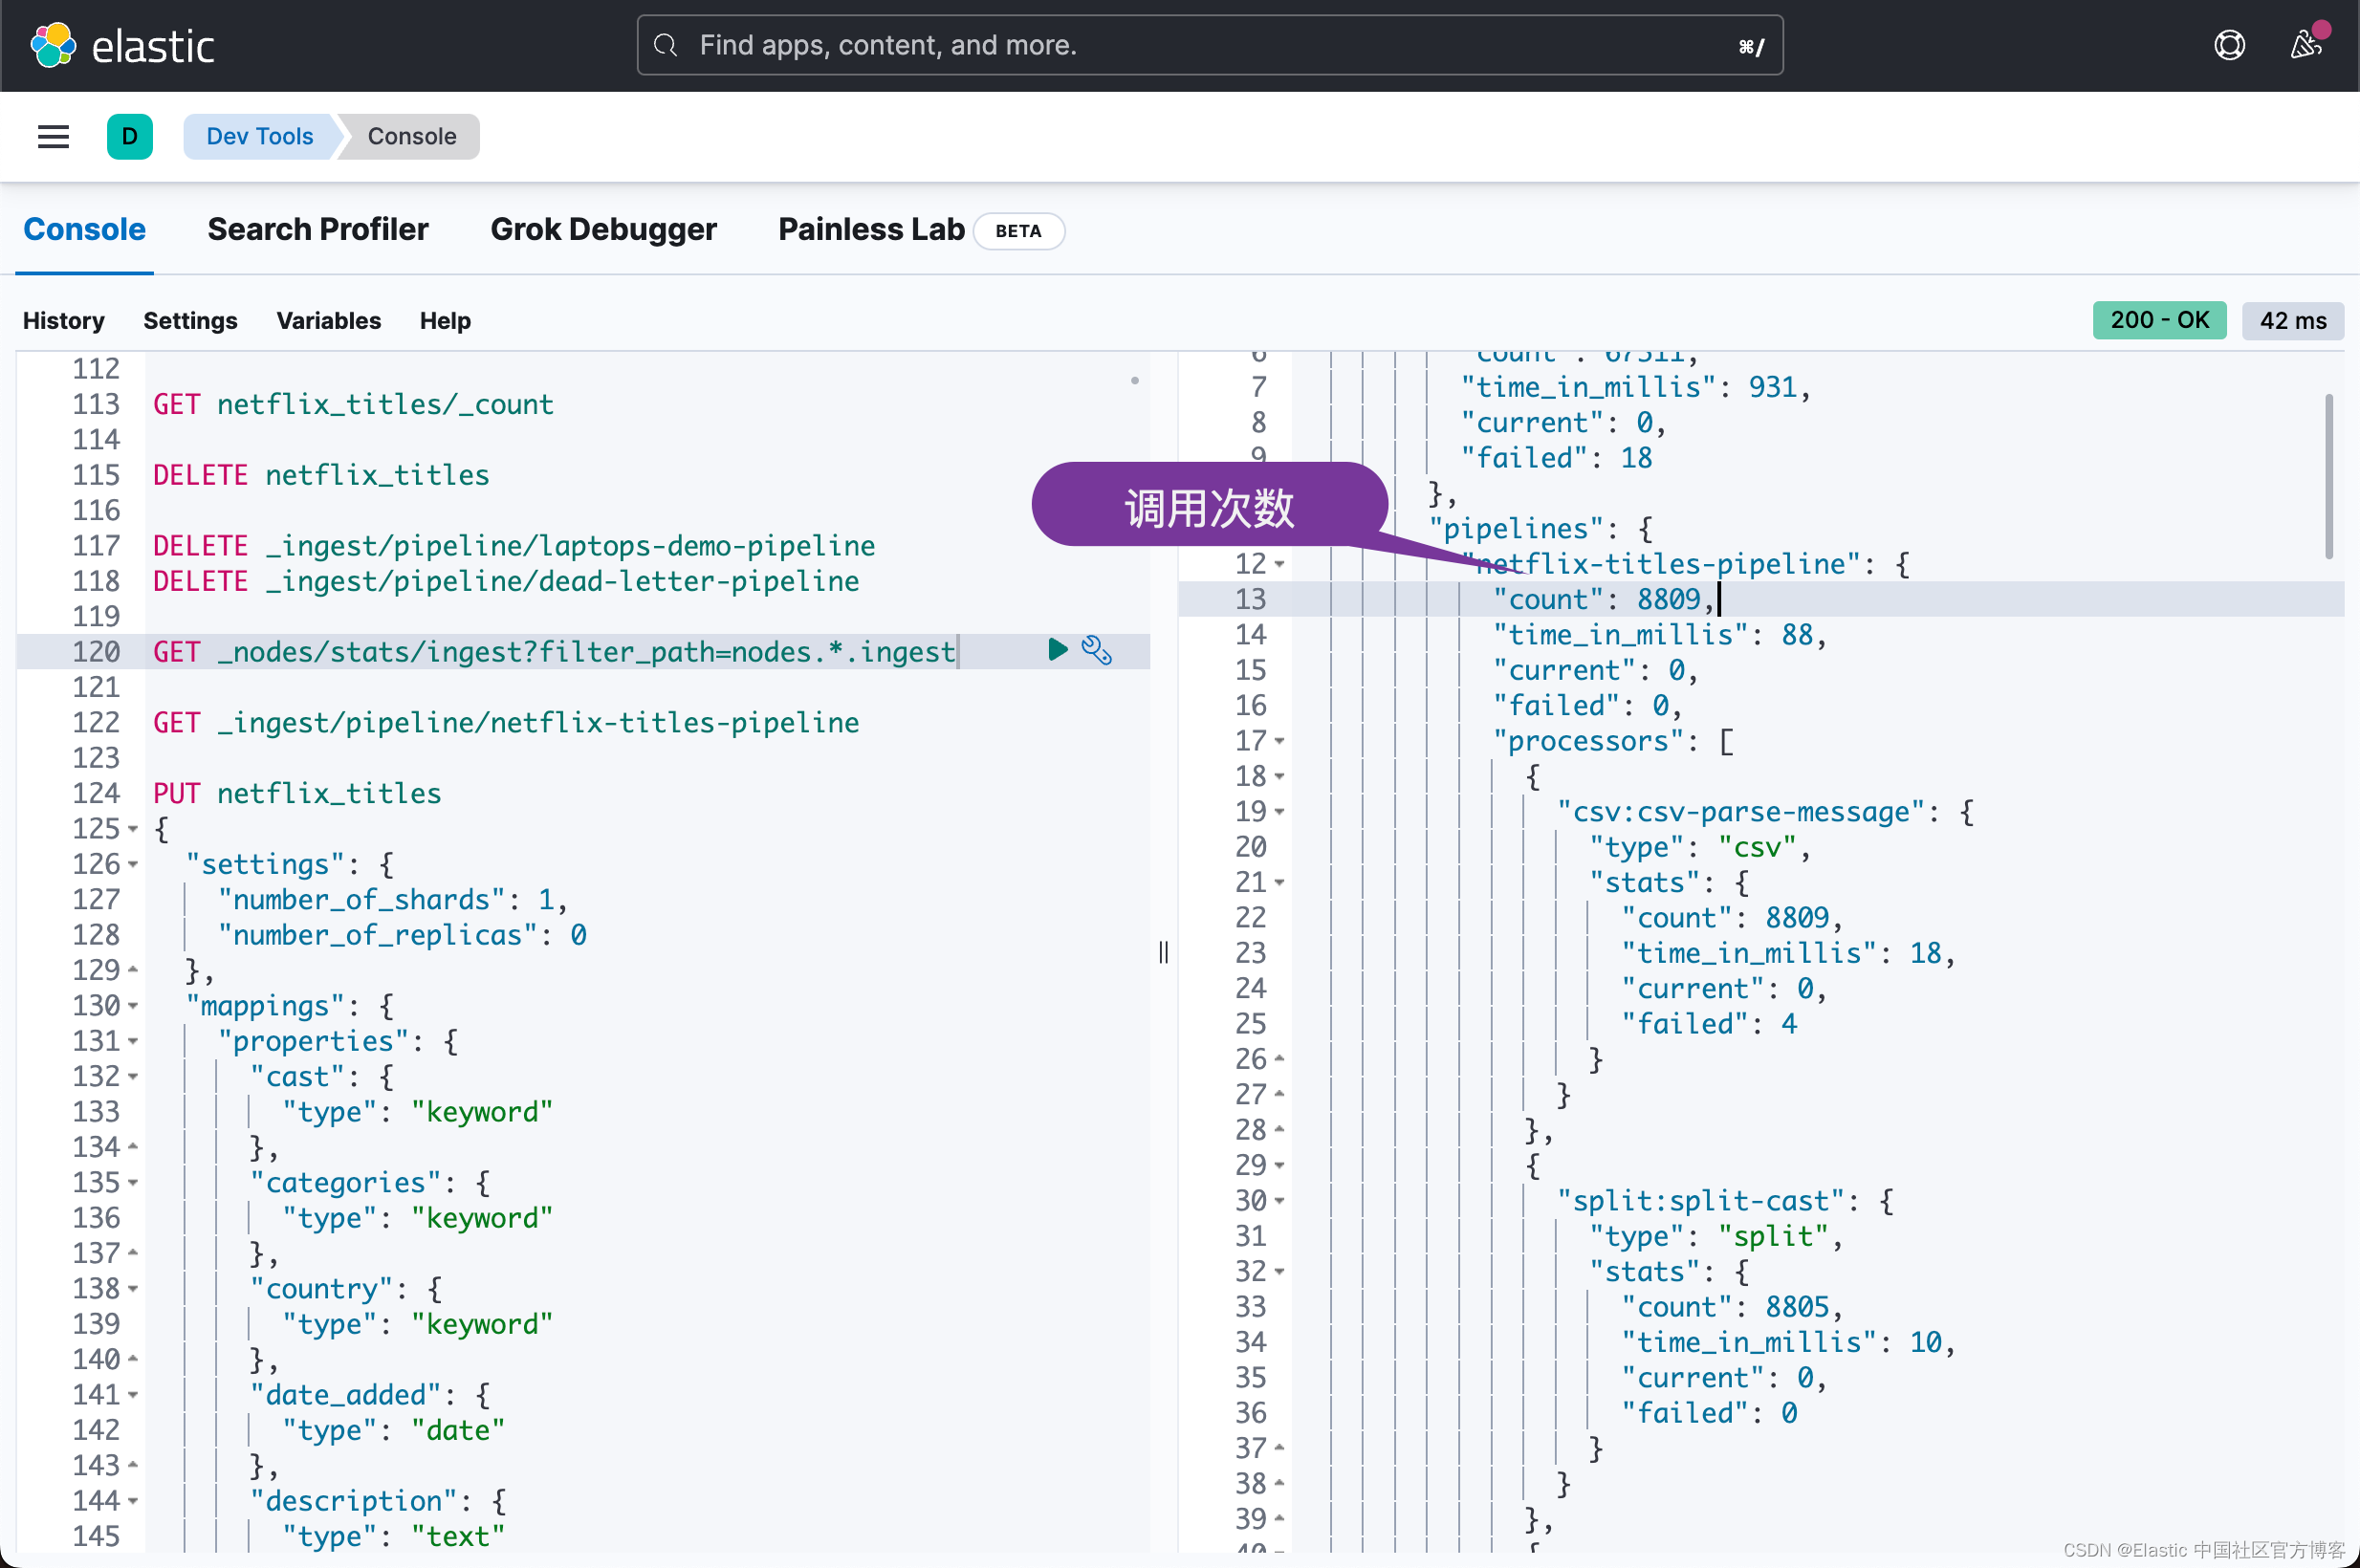The image size is (2360, 1568).
Task: Run the request with the play icon
Action: click(1057, 650)
